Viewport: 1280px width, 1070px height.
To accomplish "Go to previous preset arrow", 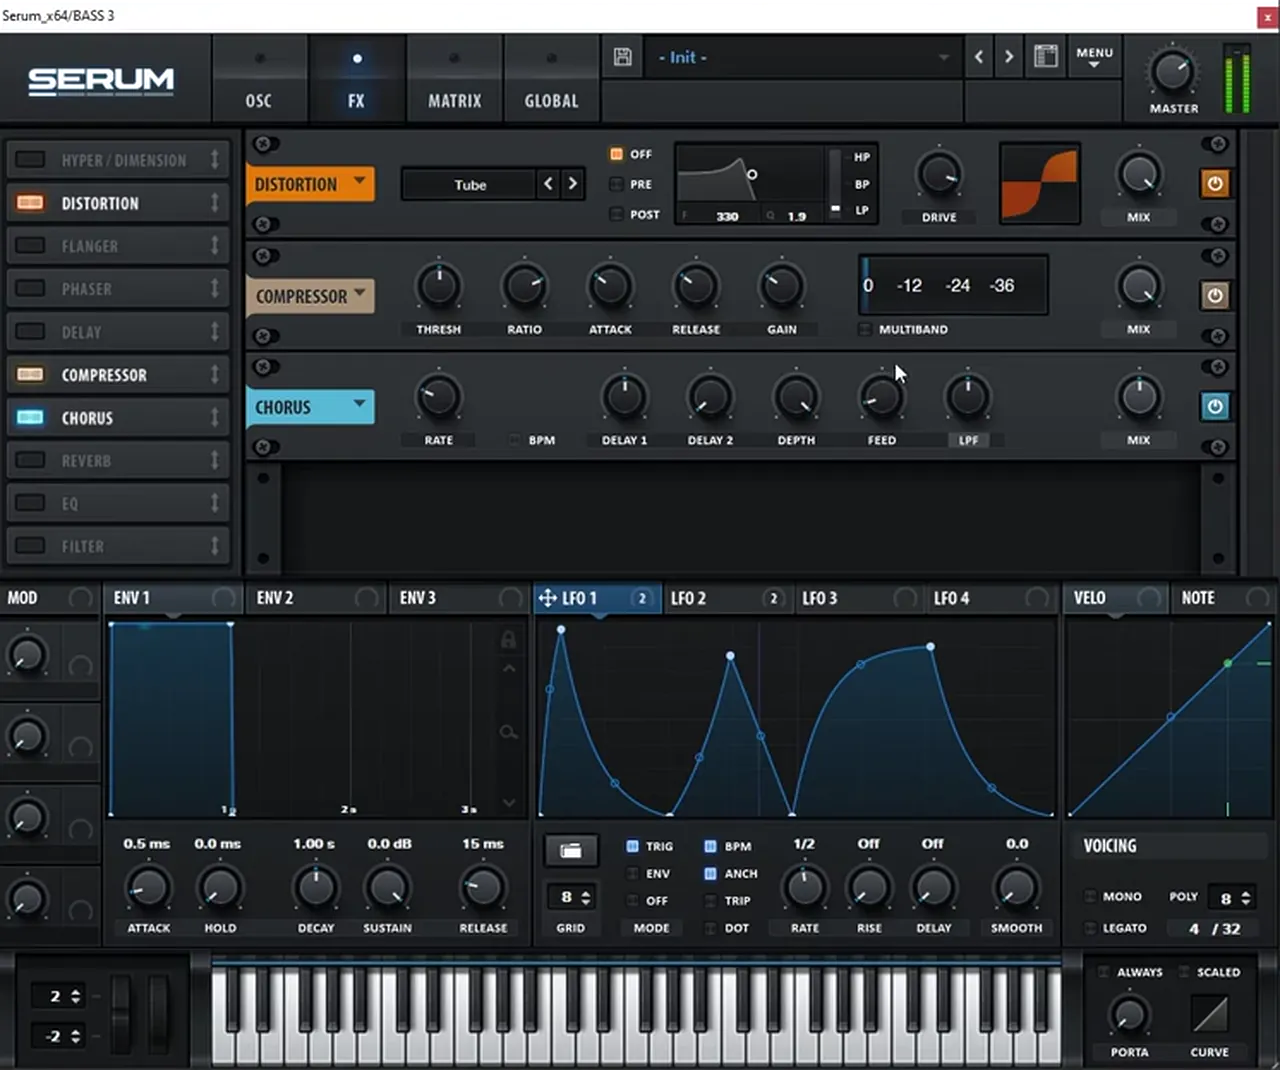I will click(979, 57).
